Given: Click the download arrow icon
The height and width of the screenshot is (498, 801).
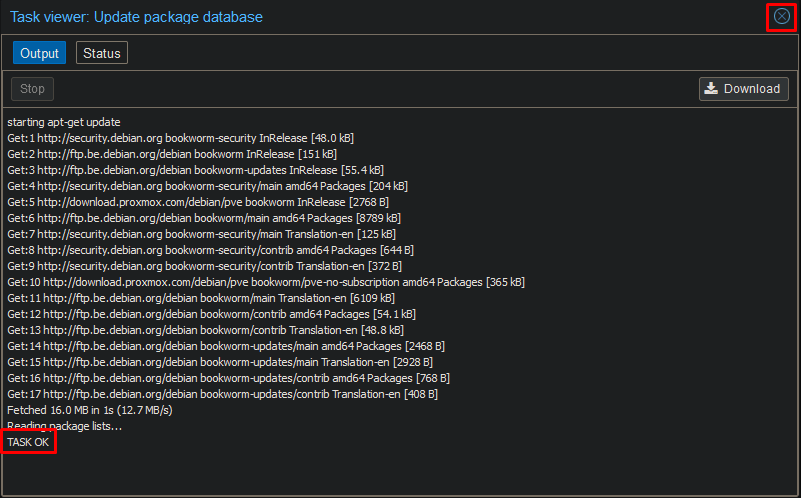Looking at the screenshot, I should click(x=711, y=89).
